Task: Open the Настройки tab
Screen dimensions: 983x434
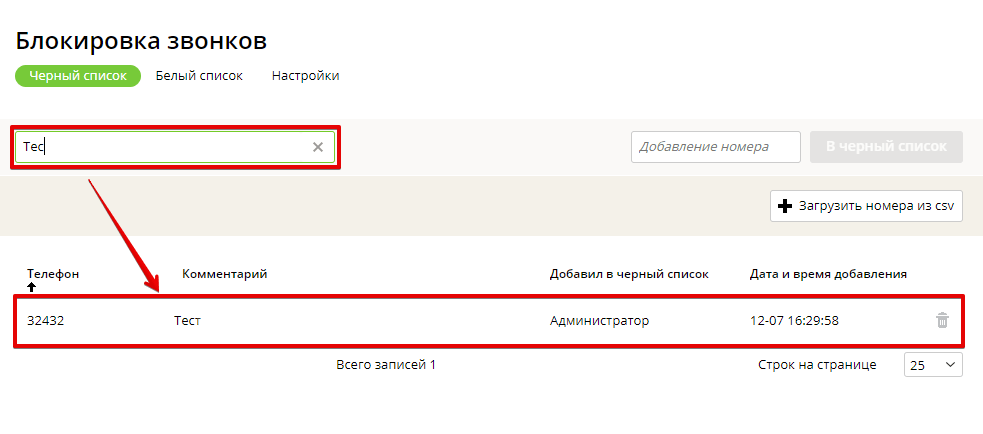Action: pos(305,76)
